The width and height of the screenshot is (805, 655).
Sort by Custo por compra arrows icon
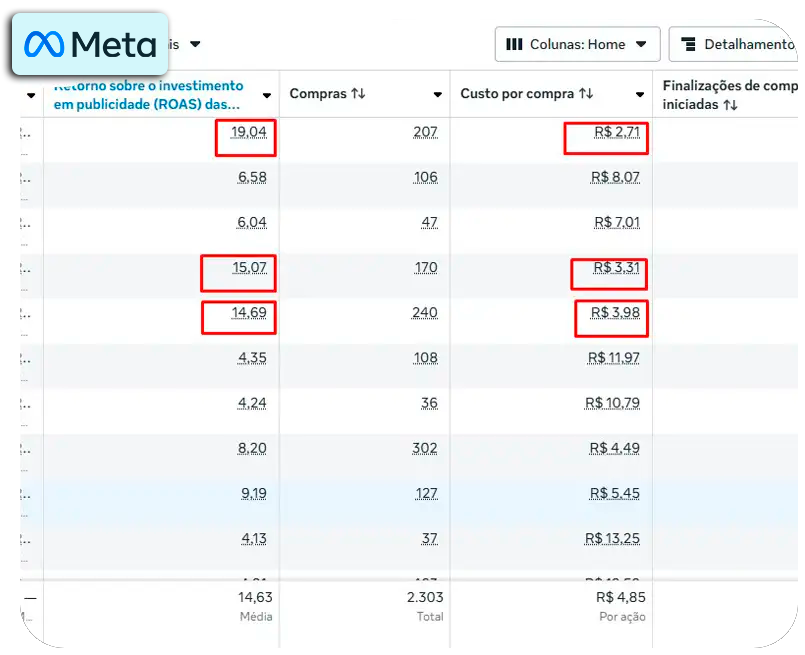click(586, 94)
